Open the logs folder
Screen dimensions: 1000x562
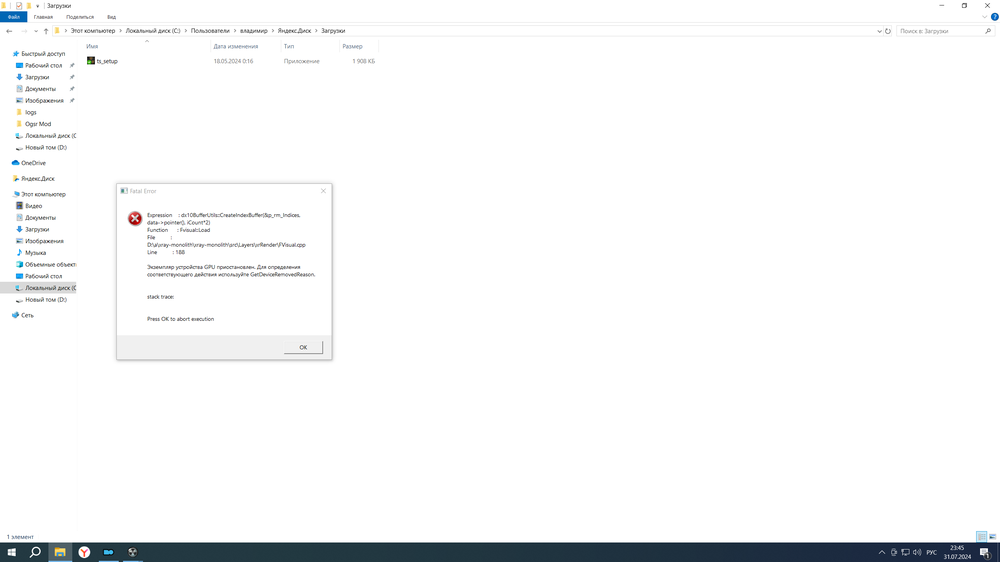(31, 112)
